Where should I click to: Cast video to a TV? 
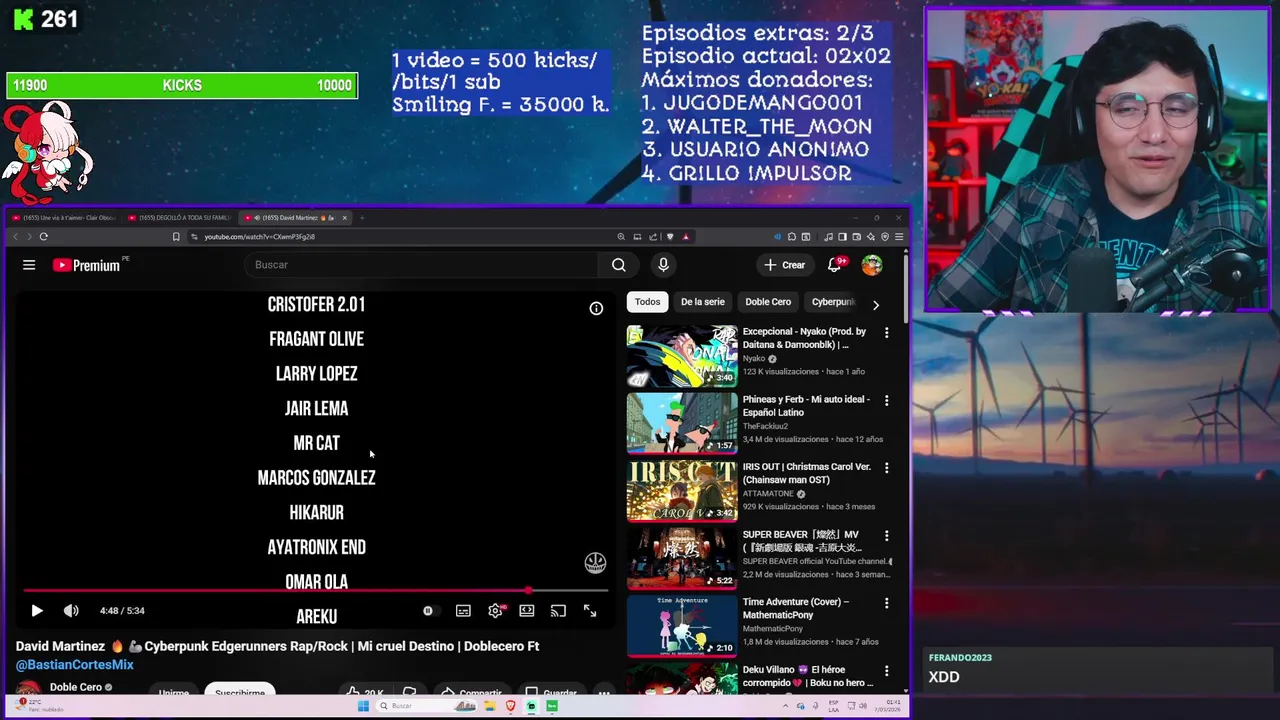pyautogui.click(x=558, y=611)
